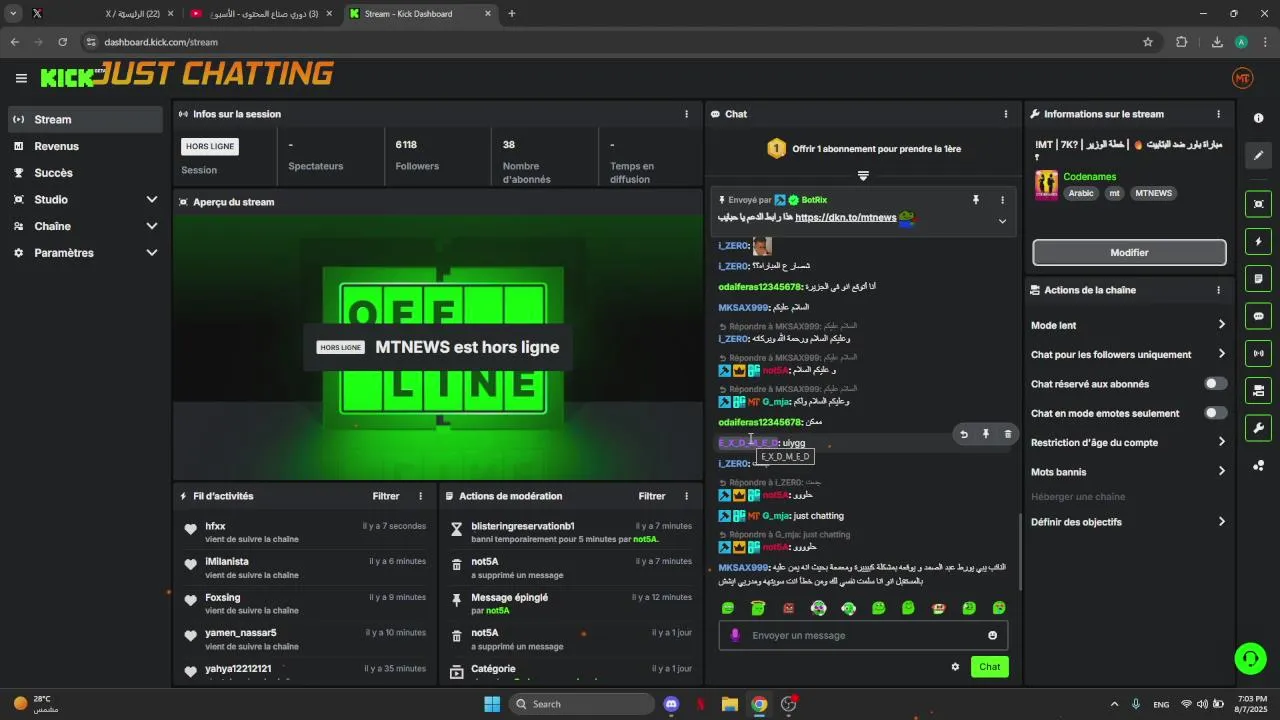The width and height of the screenshot is (1280, 720).
Task: Open Restriction d'âge du compte settings
Action: click(1128, 442)
